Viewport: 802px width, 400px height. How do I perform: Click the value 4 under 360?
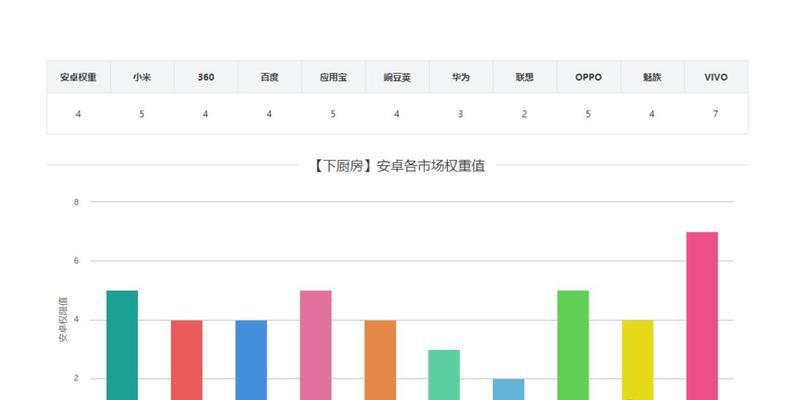pyautogui.click(x=206, y=114)
